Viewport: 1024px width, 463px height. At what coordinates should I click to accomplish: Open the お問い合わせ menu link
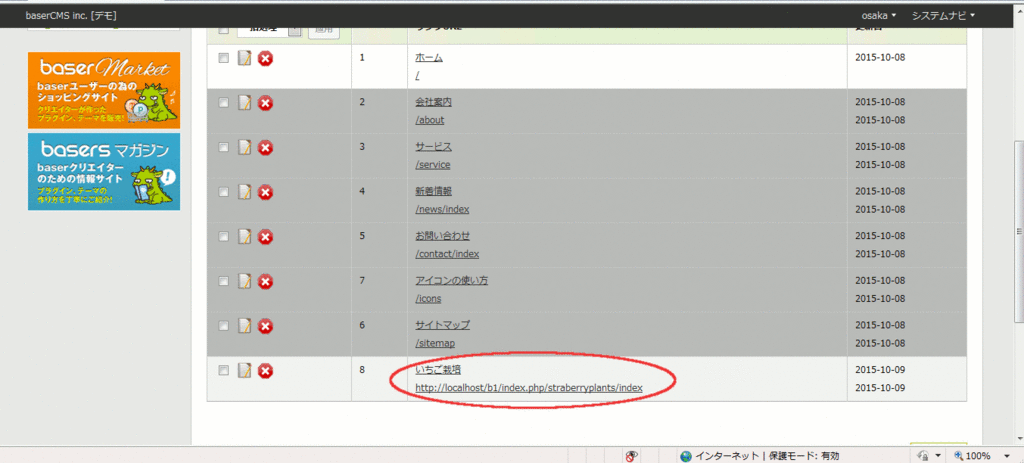click(x=443, y=236)
